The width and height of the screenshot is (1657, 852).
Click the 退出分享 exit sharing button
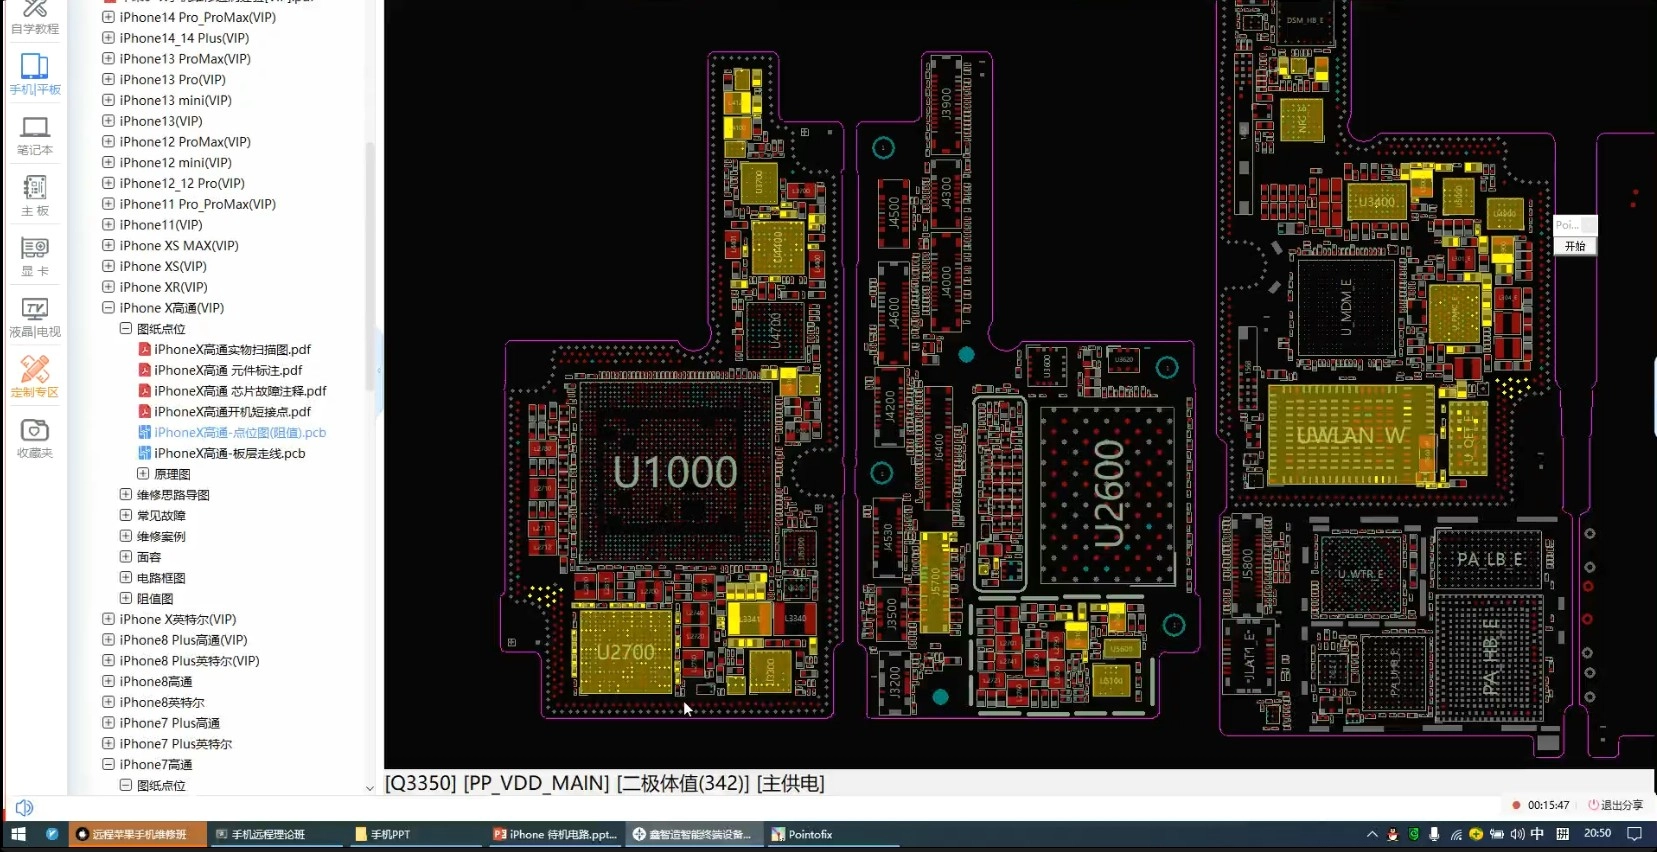(x=1615, y=805)
